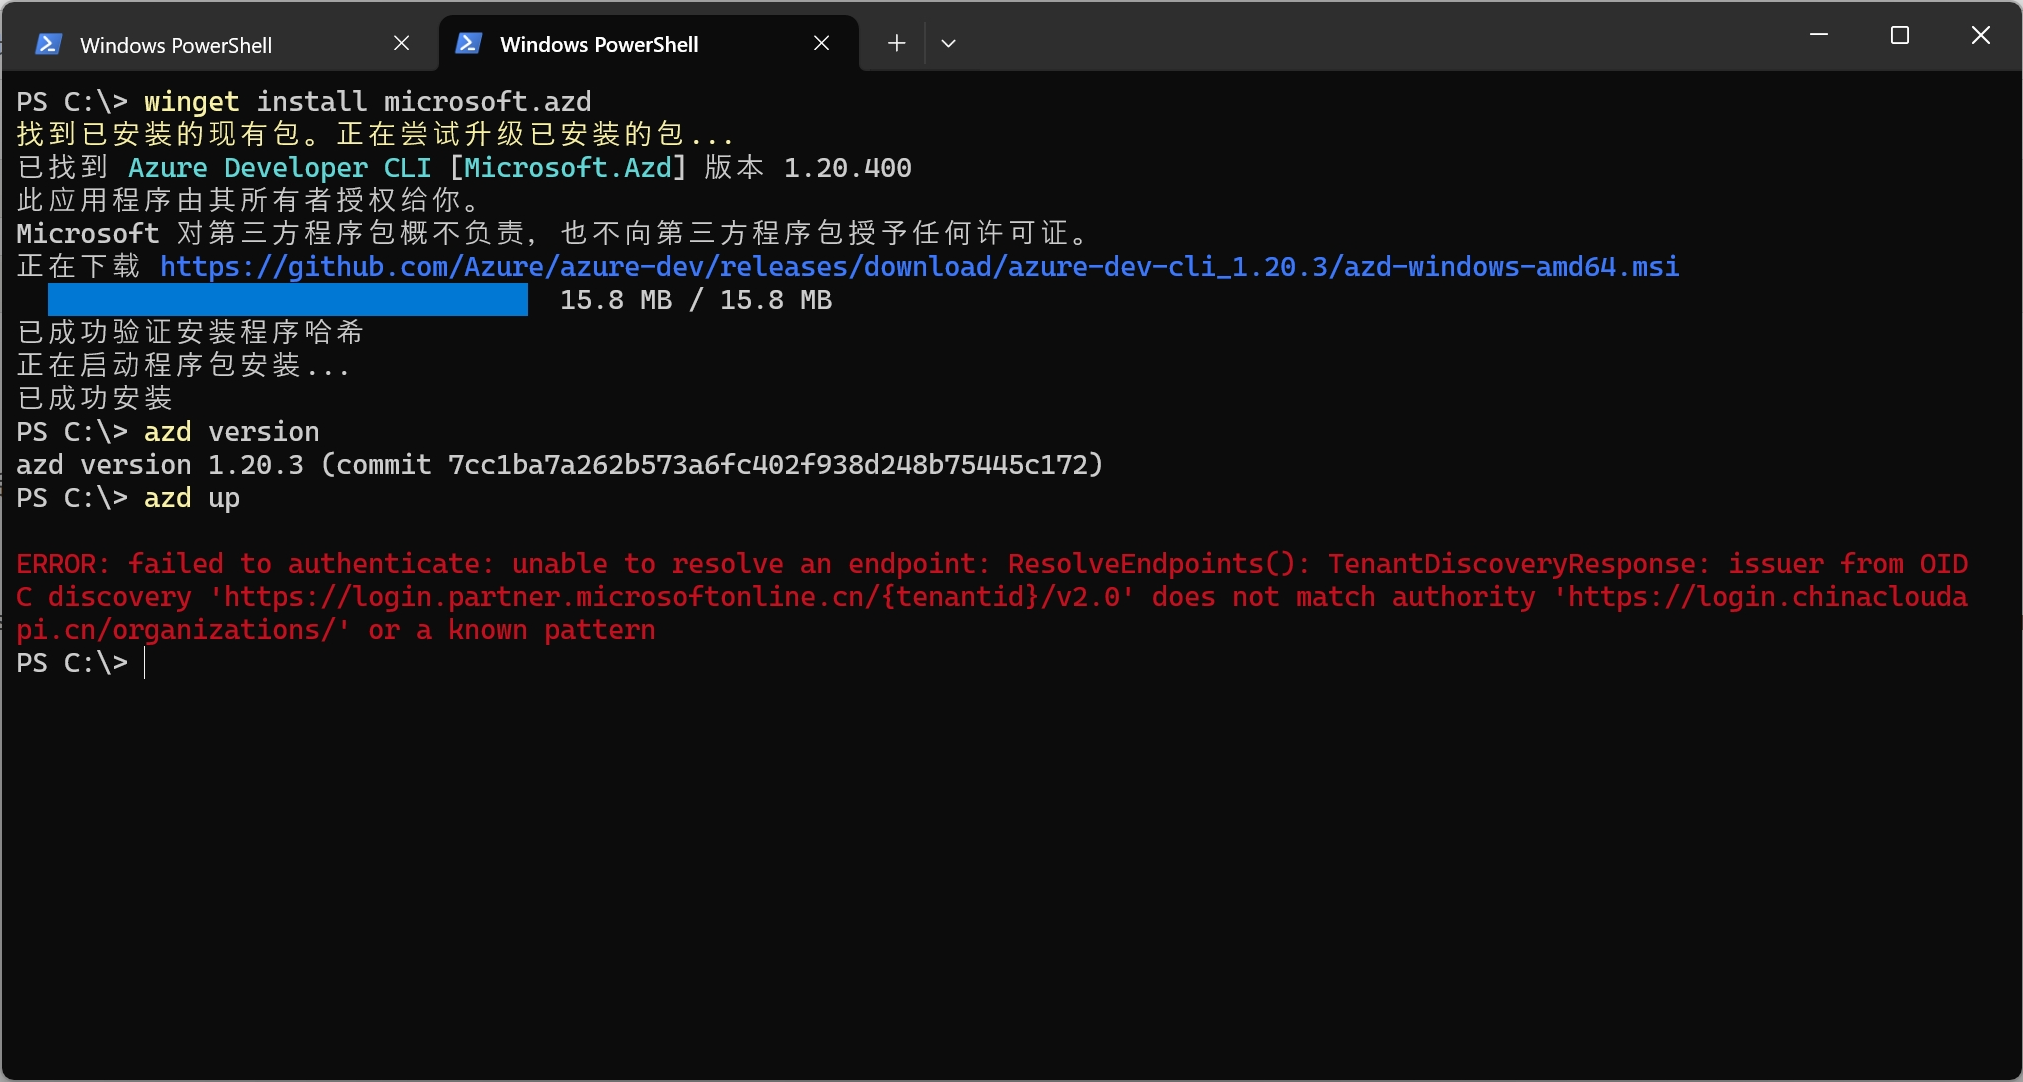Expand the new tab profile dropdown chevron
Image resolution: width=2023 pixels, height=1082 pixels.
tap(949, 43)
